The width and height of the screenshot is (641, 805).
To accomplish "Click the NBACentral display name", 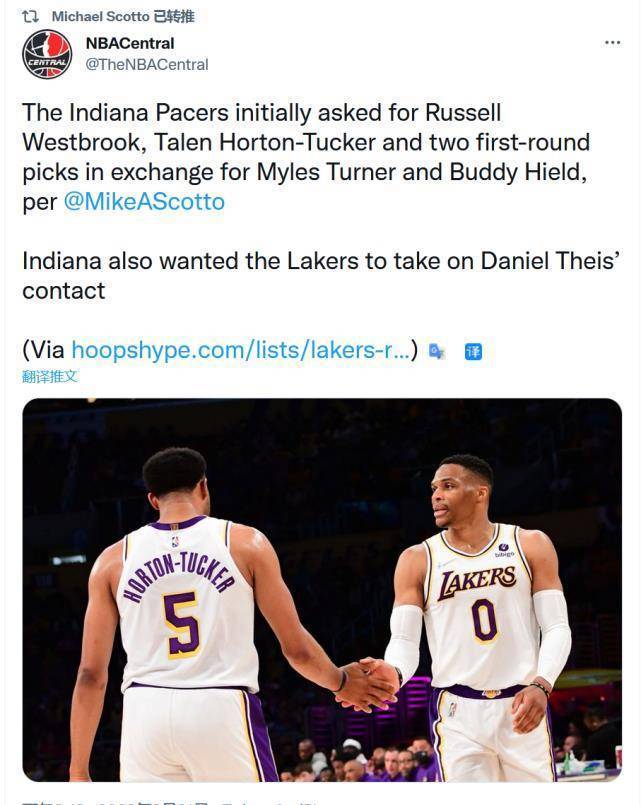I will tap(130, 44).
